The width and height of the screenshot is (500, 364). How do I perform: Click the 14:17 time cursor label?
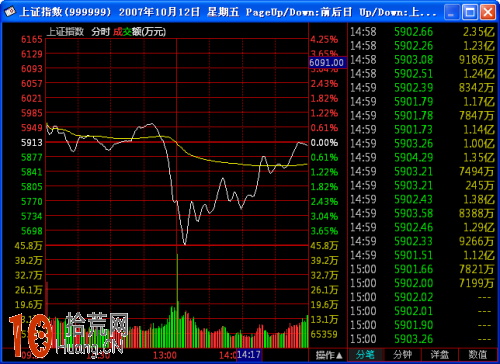pos(249,354)
